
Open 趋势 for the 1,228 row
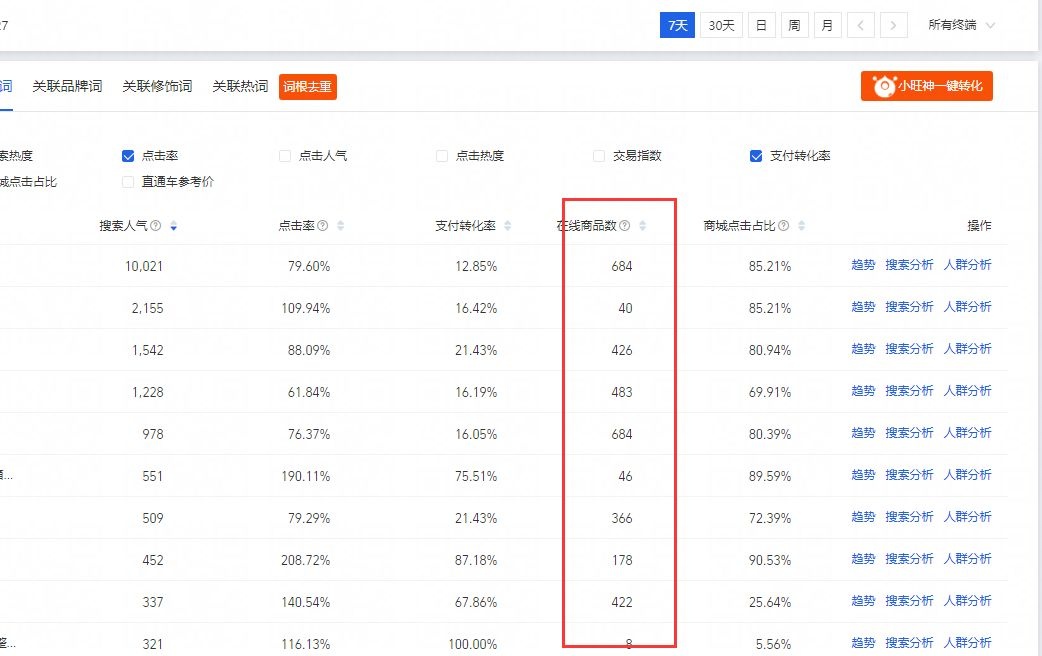[x=863, y=391]
